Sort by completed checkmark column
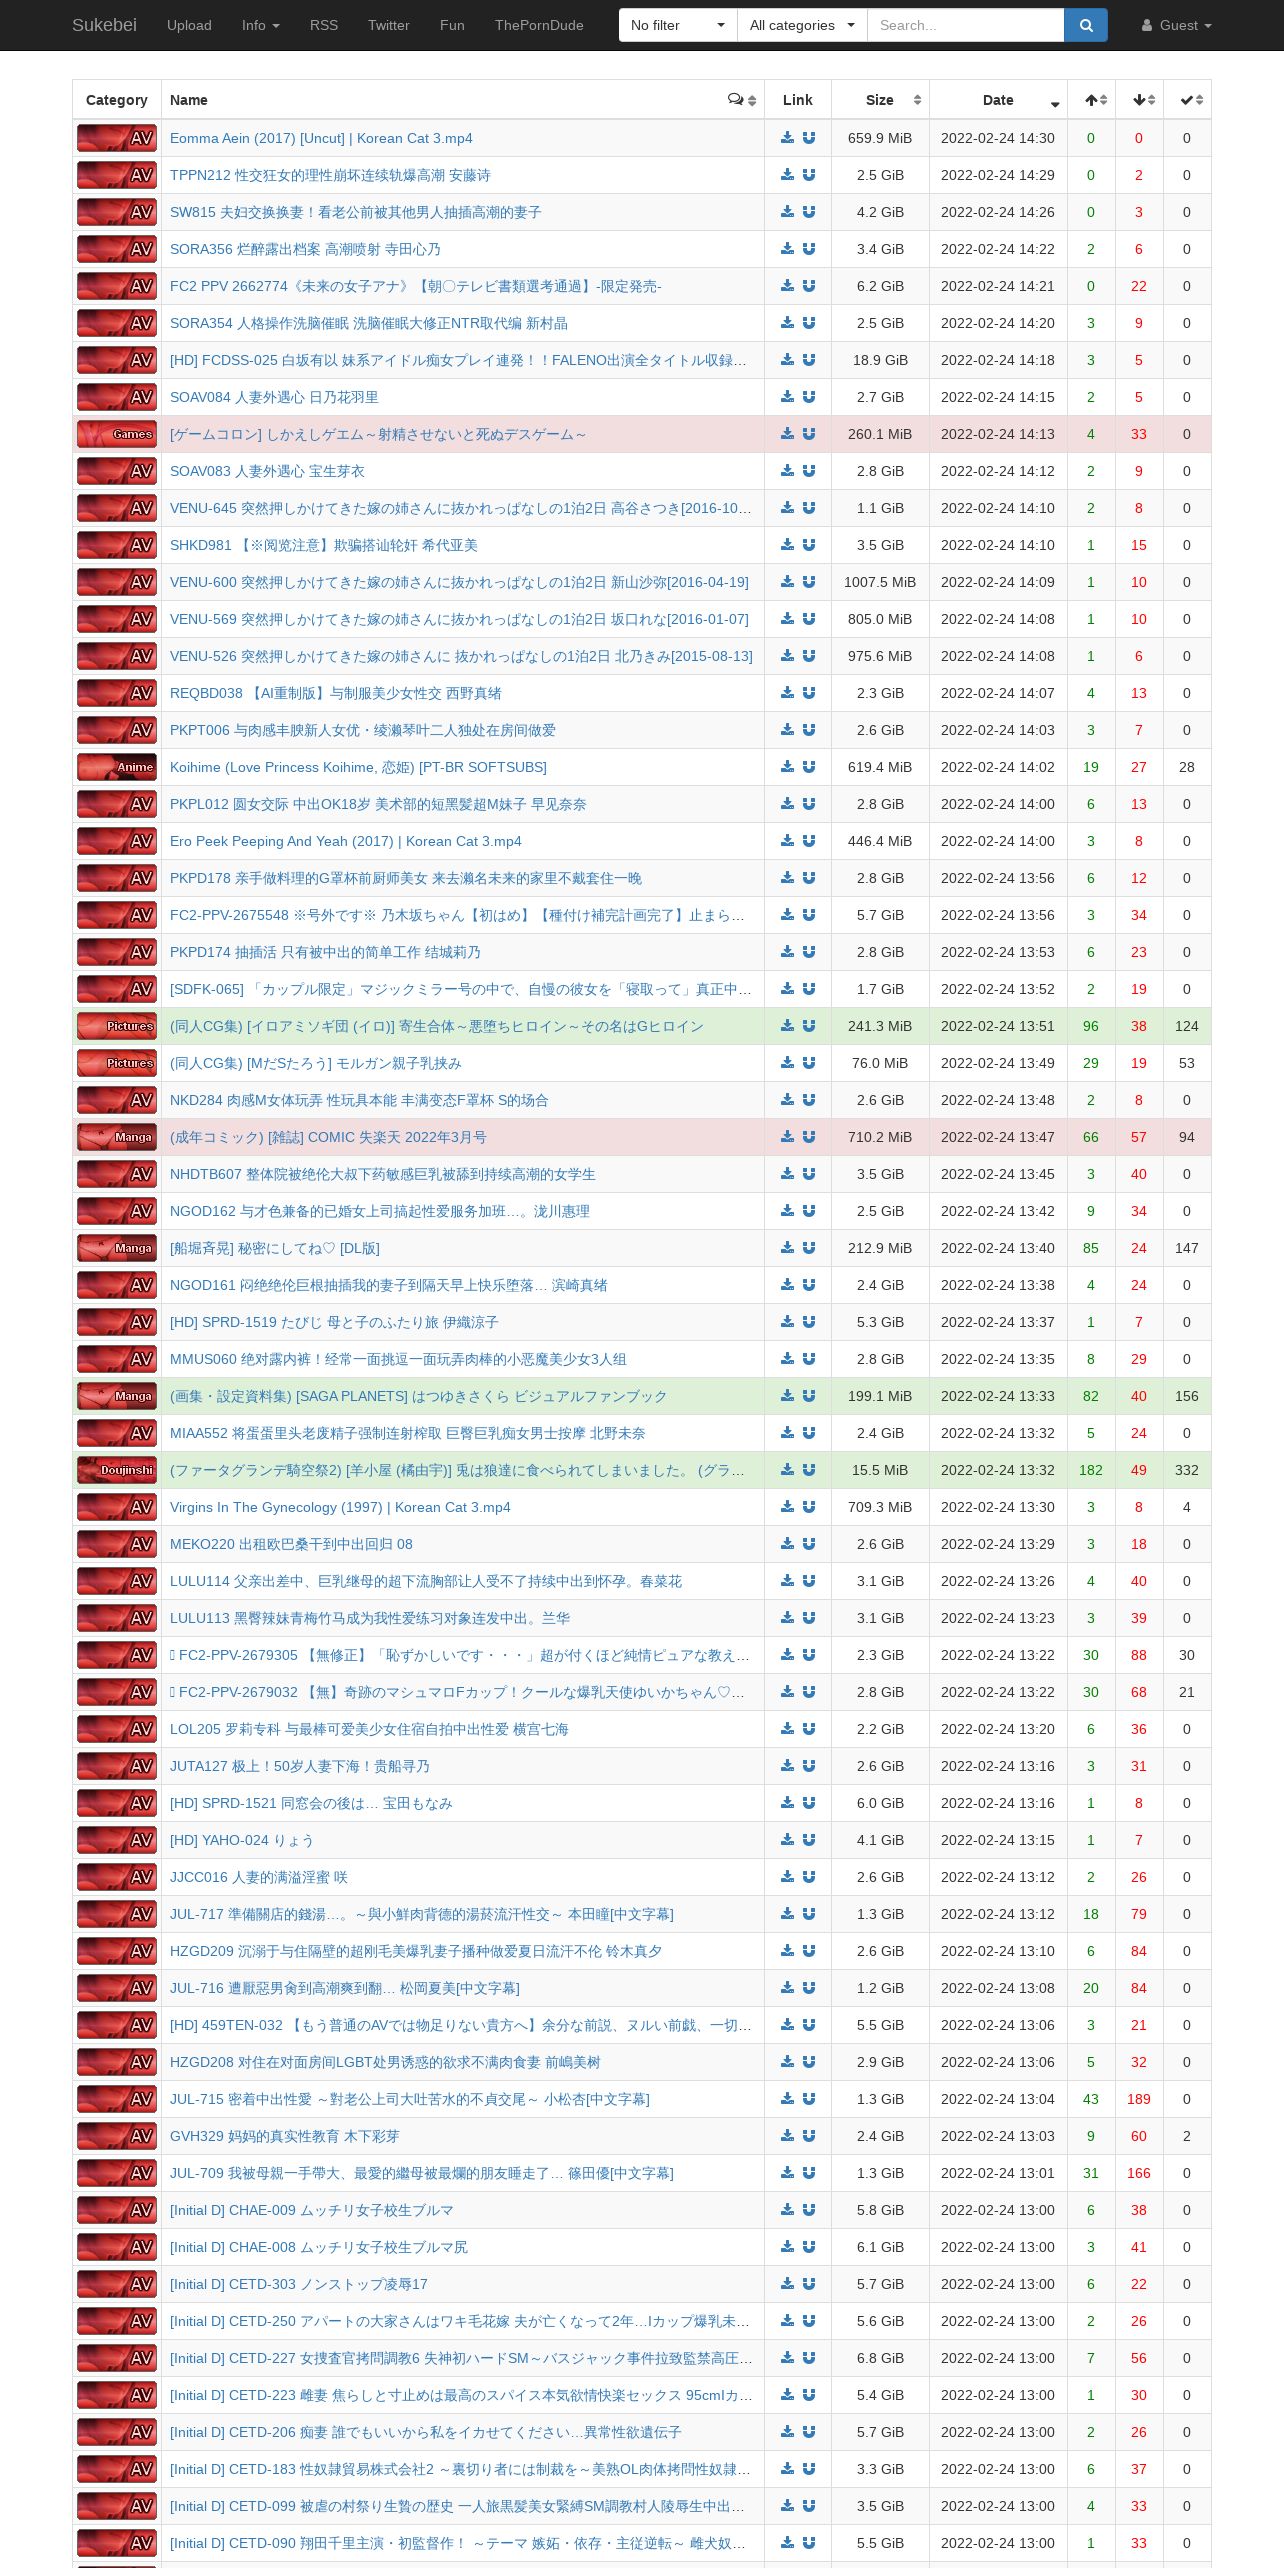This screenshot has width=1284, height=2568. (1187, 100)
